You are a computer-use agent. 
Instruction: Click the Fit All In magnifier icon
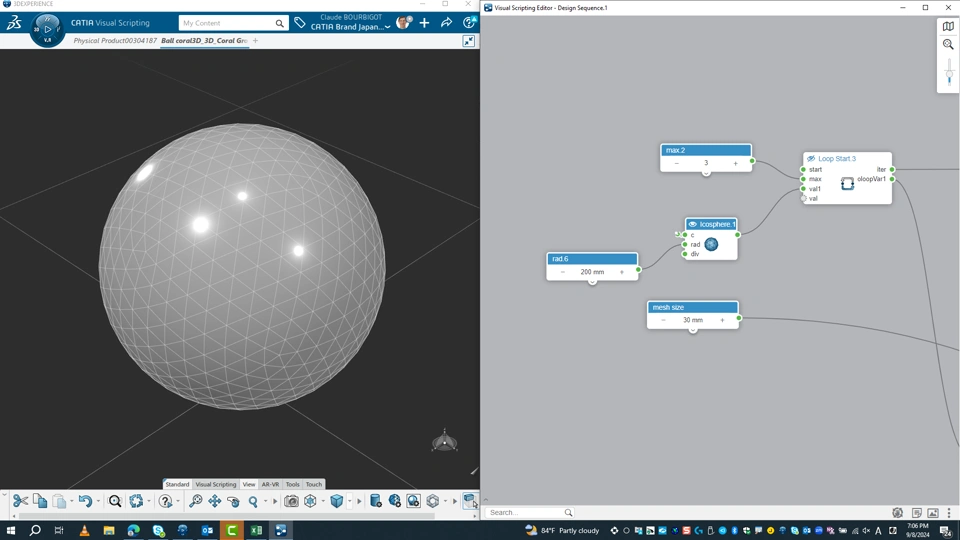(195, 501)
